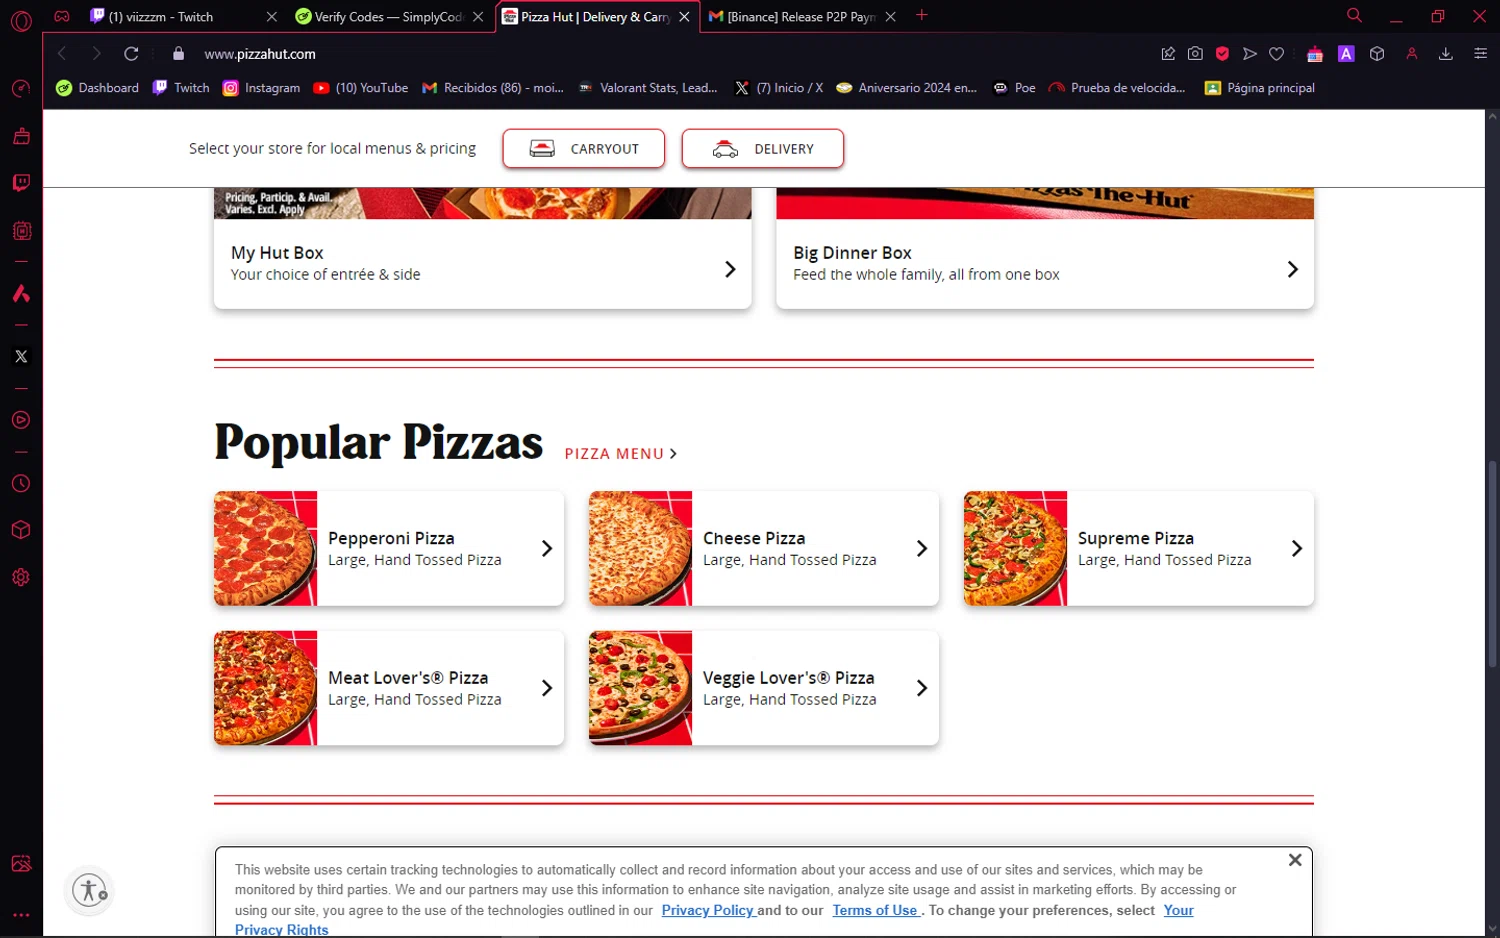Image resolution: width=1500 pixels, height=938 pixels.
Task: Click the GX Corner gamepad icon
Action: coord(62,16)
